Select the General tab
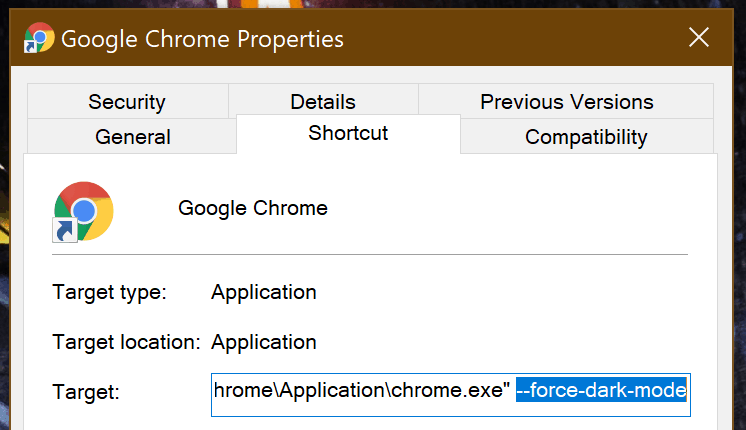The width and height of the screenshot is (746, 430). pyautogui.click(x=133, y=137)
